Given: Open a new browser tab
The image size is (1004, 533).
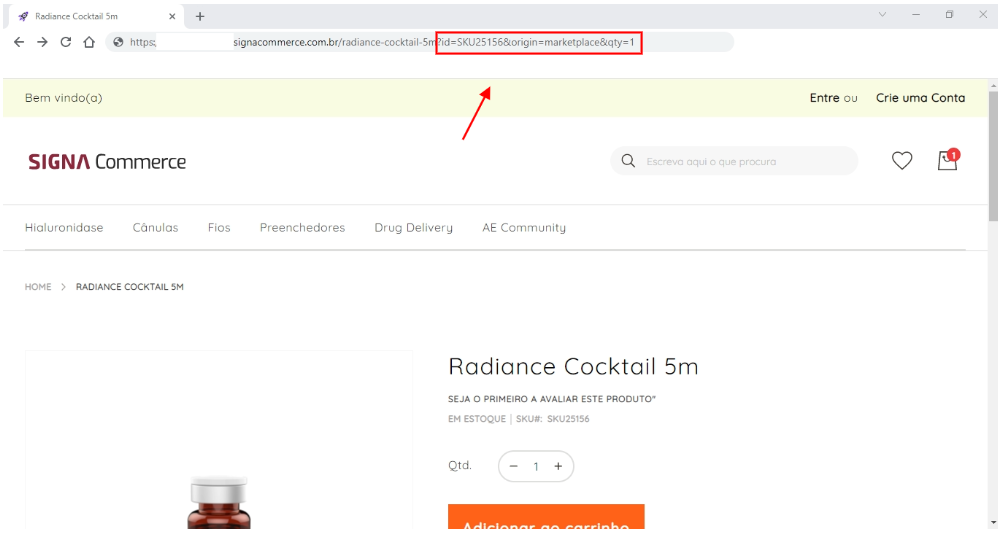Looking at the screenshot, I should coord(200,16).
